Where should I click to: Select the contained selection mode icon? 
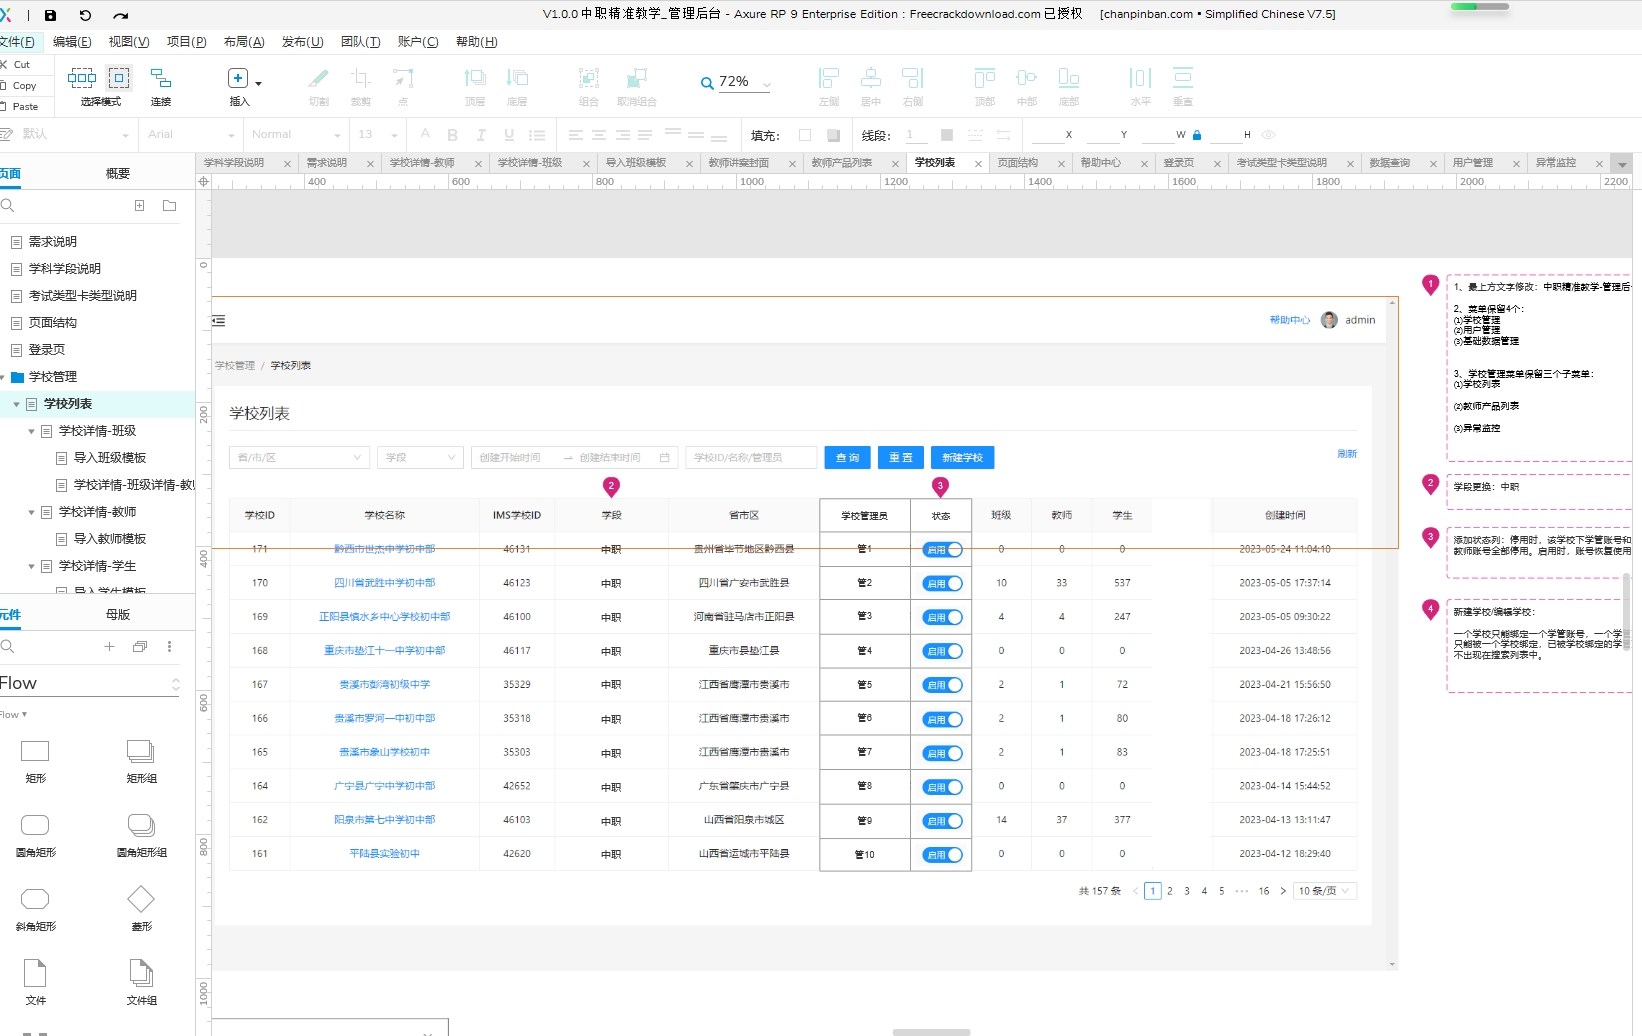(119, 78)
